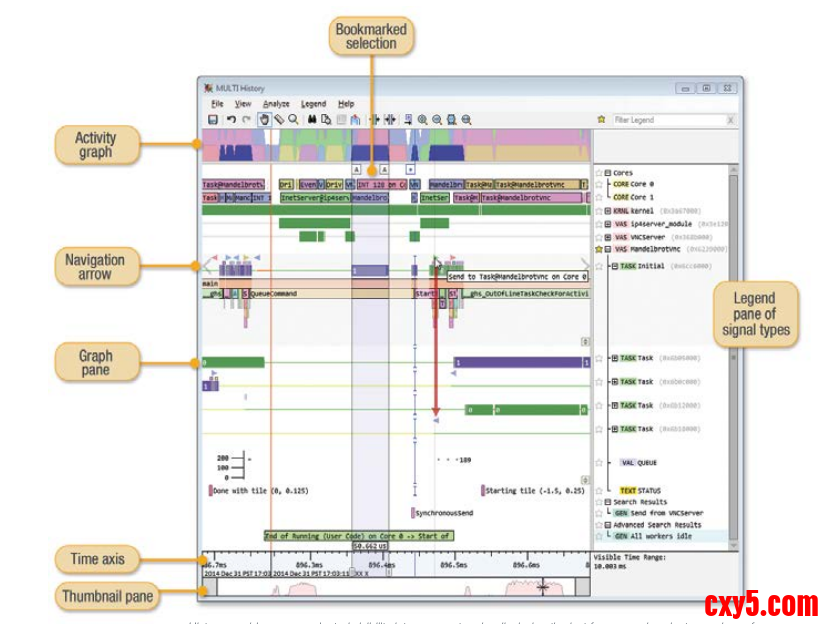The width and height of the screenshot is (823, 624).
Task: Open the File menu
Action: pos(217,104)
